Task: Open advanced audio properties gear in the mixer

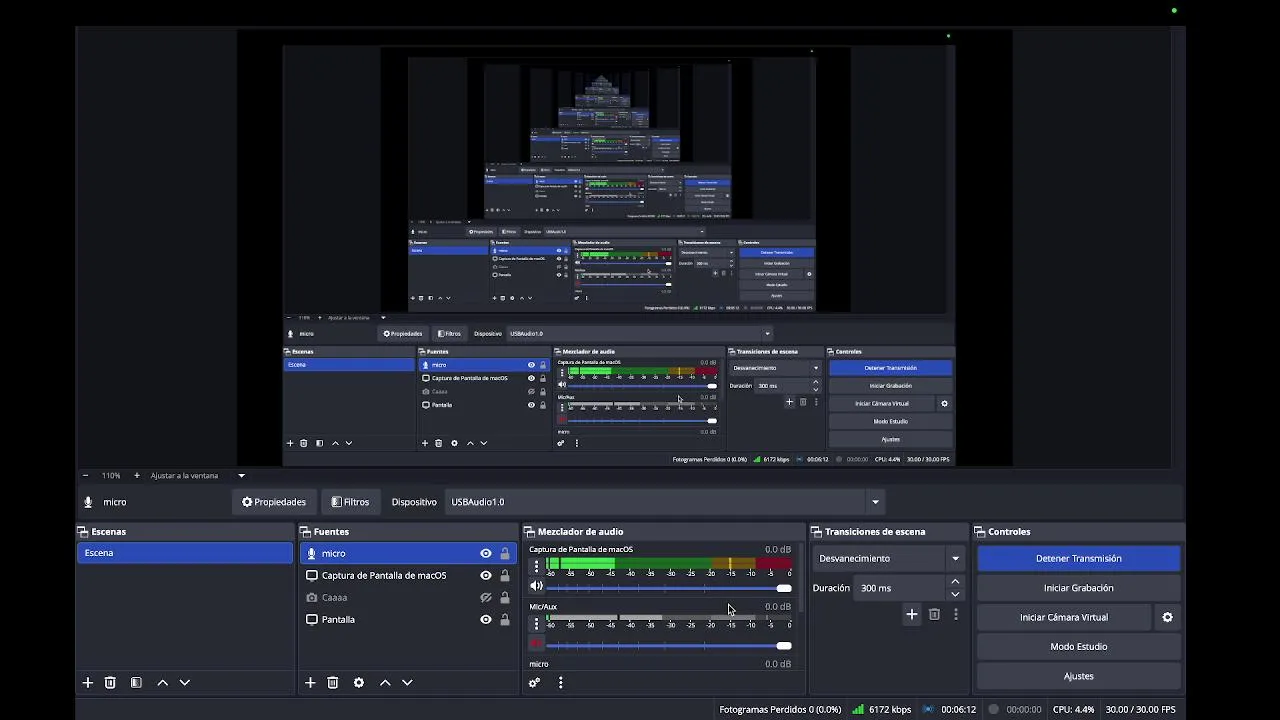Action: [534, 683]
